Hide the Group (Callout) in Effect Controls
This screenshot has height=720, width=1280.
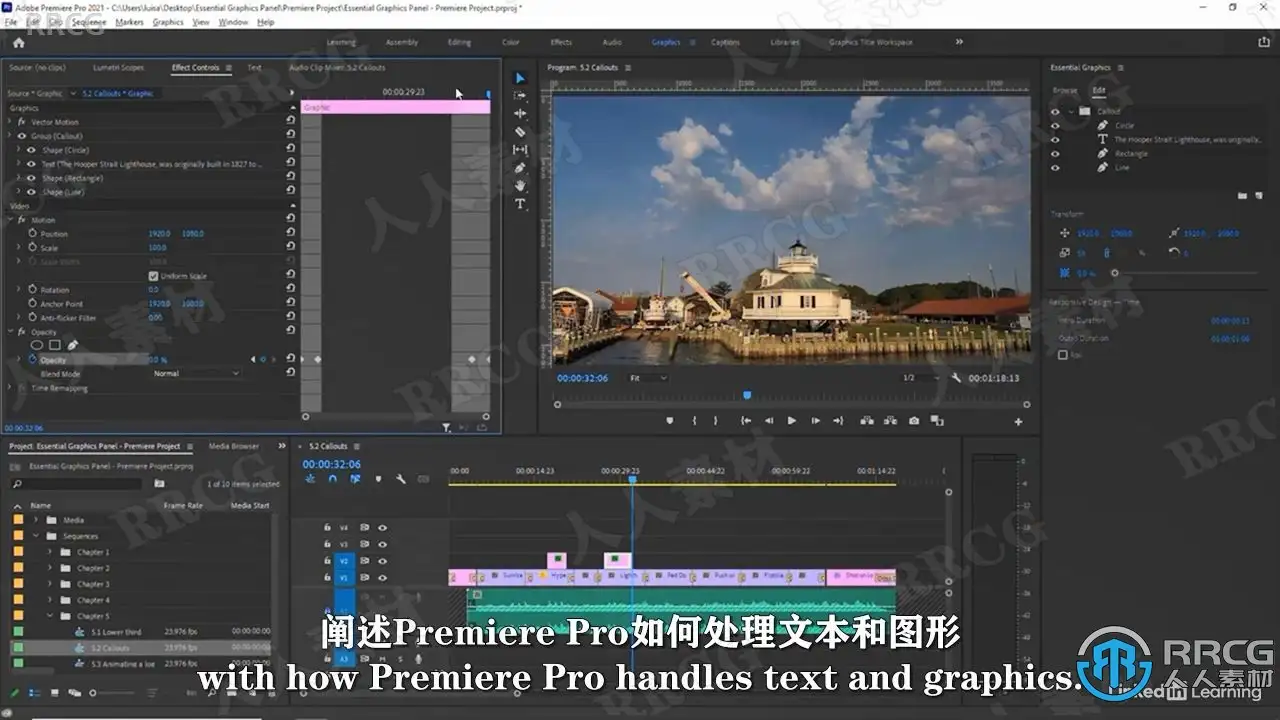[x=22, y=136]
